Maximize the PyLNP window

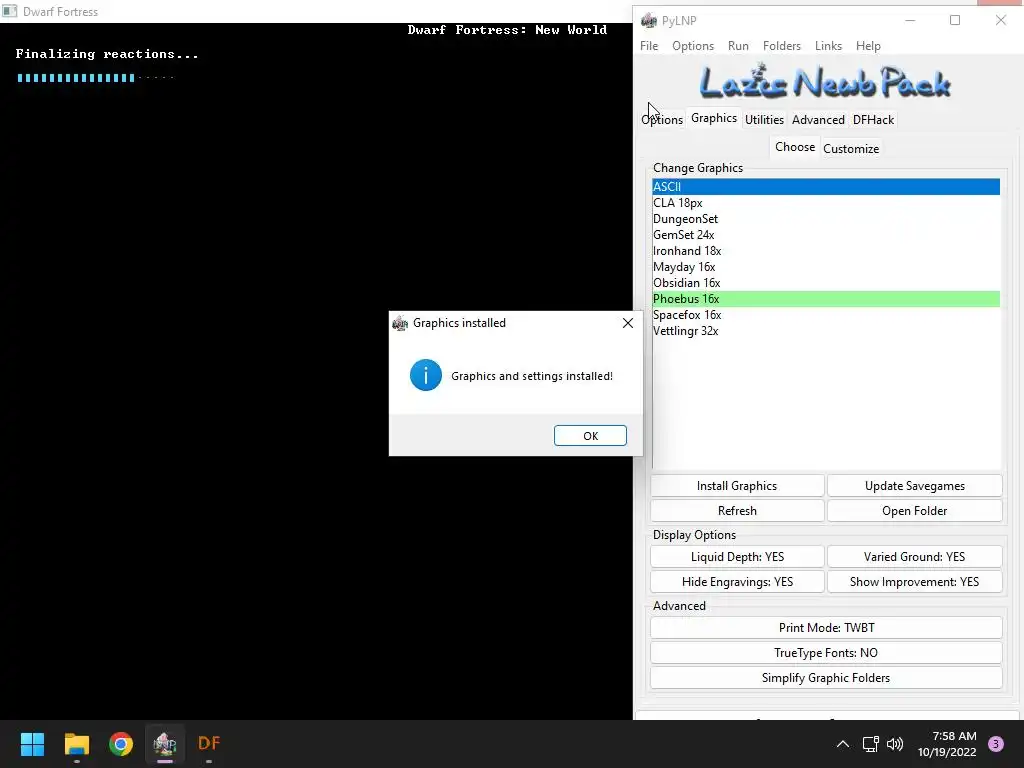tap(955, 20)
